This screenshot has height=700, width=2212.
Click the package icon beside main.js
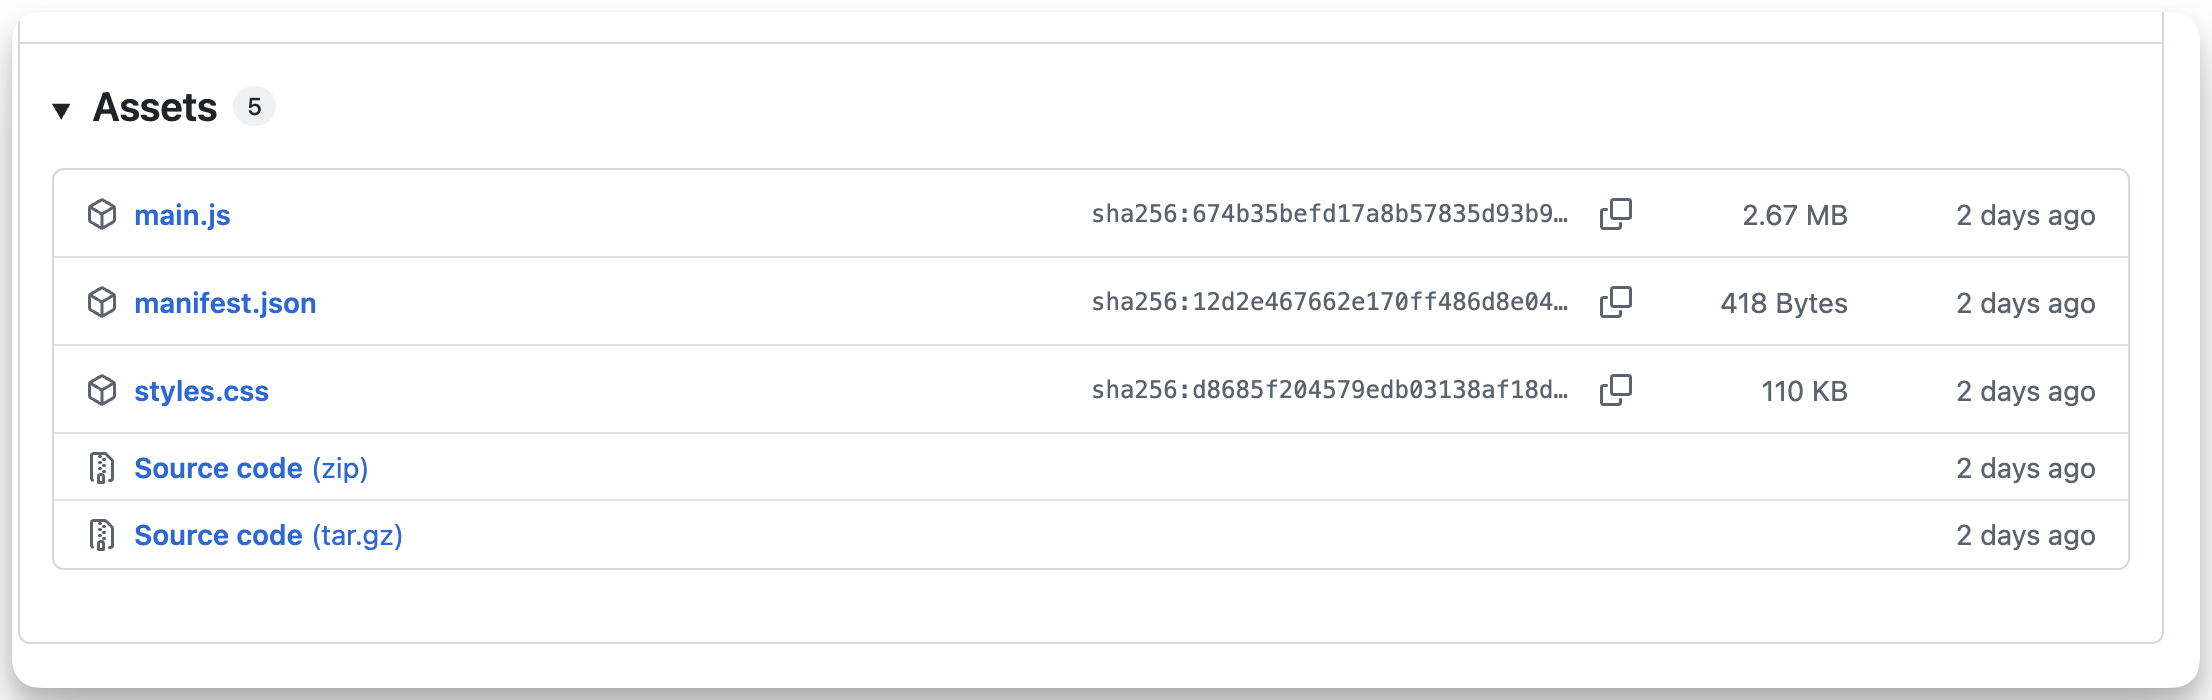[102, 214]
